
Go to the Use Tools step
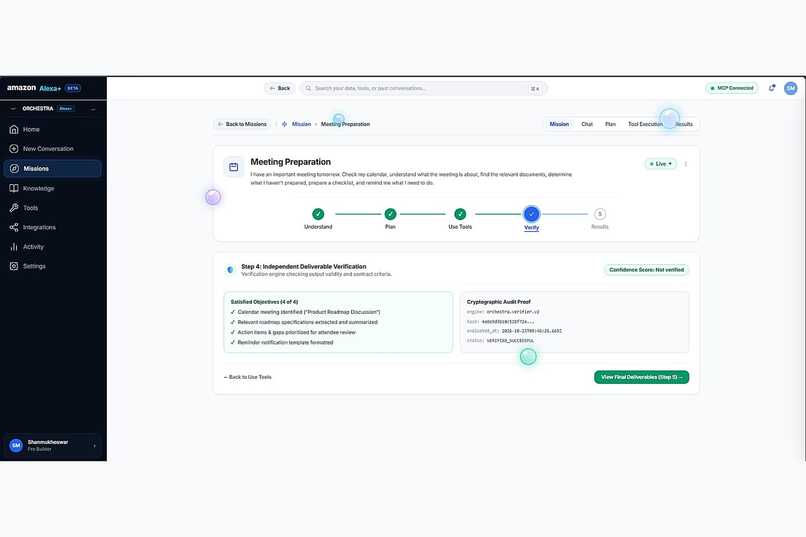460,214
